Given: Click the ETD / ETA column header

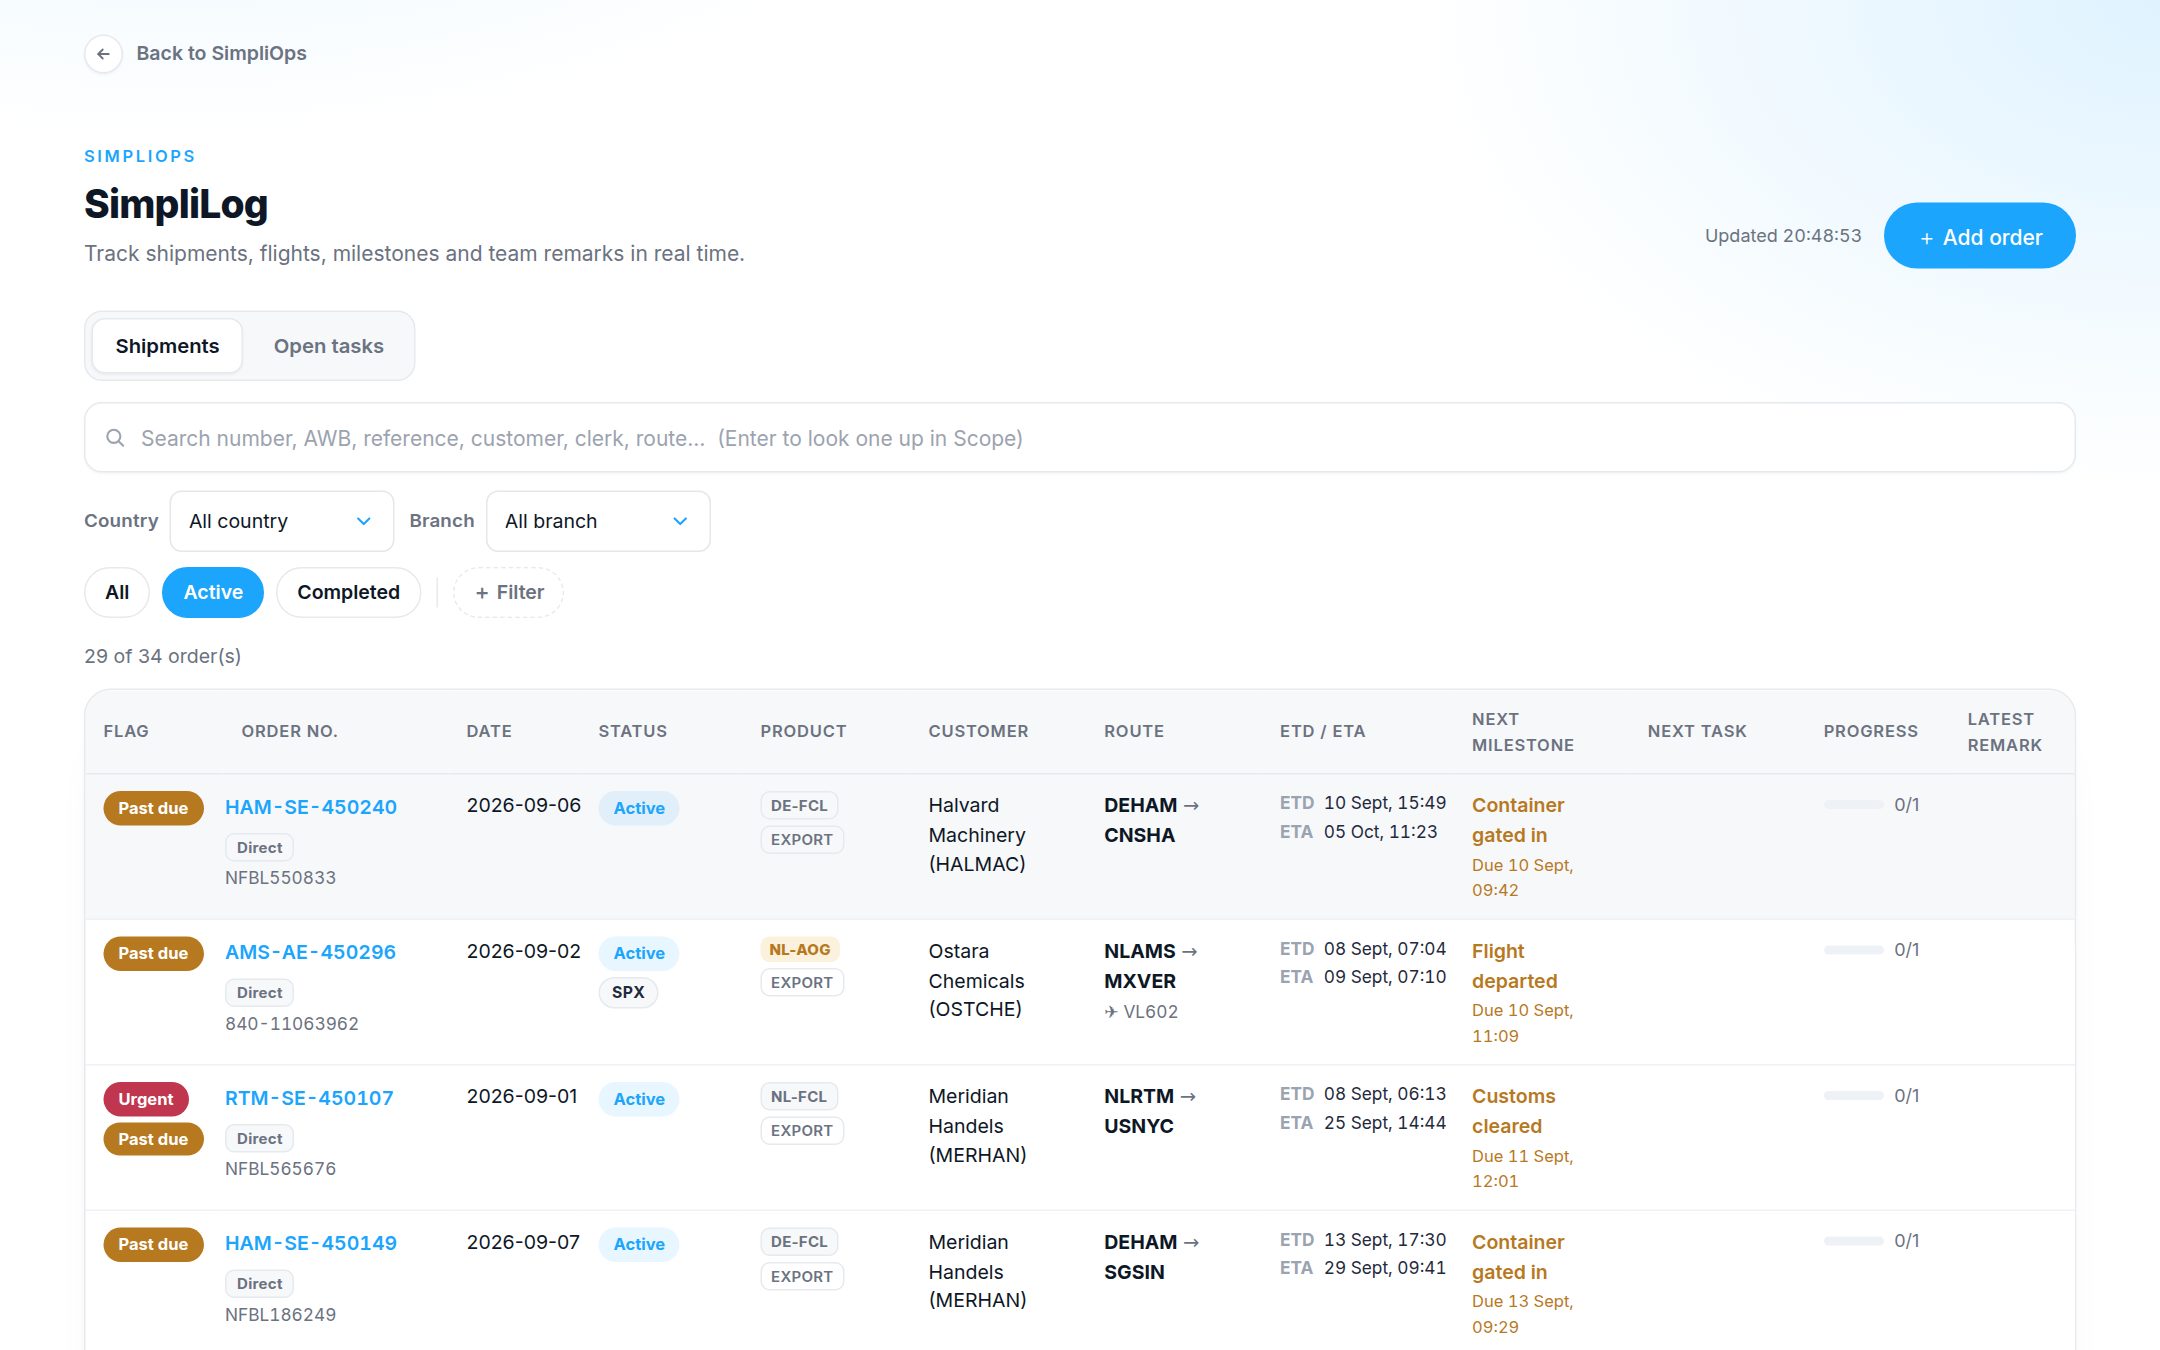Looking at the screenshot, I should [1322, 731].
